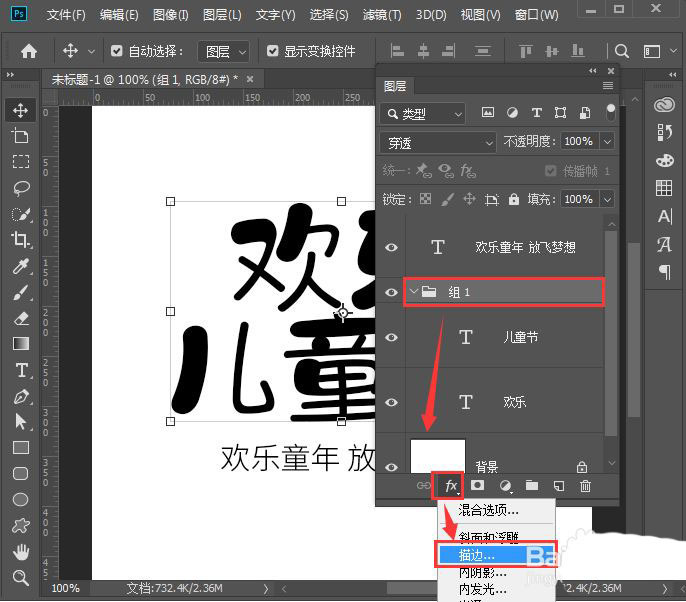Toggle the layer filter on/off switch
The width and height of the screenshot is (686, 602).
click(x=610, y=113)
